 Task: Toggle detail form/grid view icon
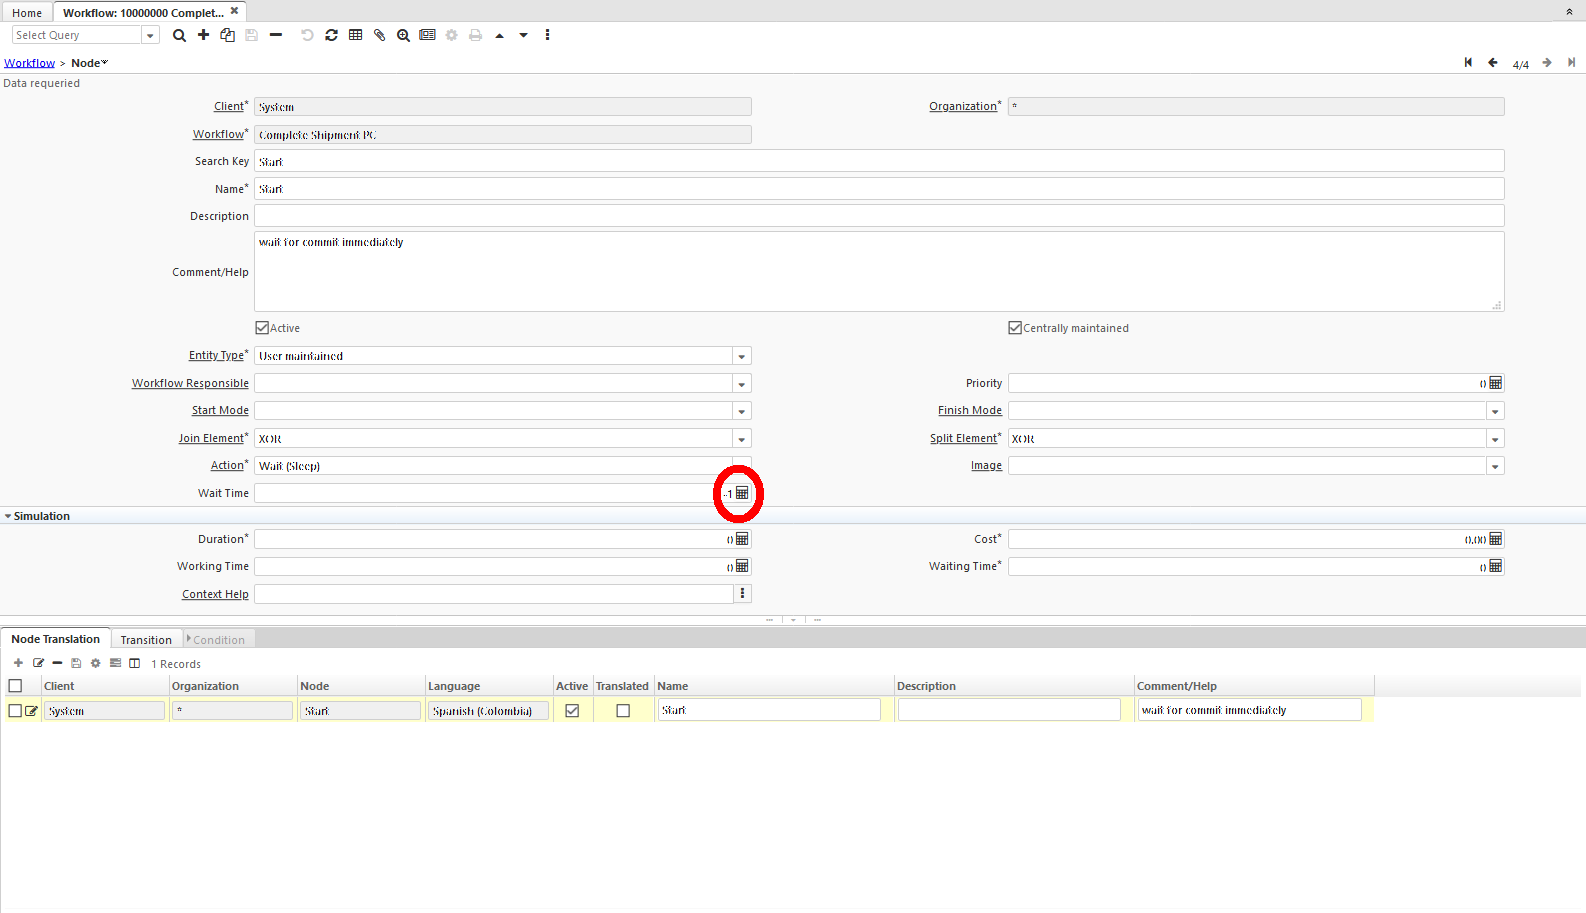115,663
